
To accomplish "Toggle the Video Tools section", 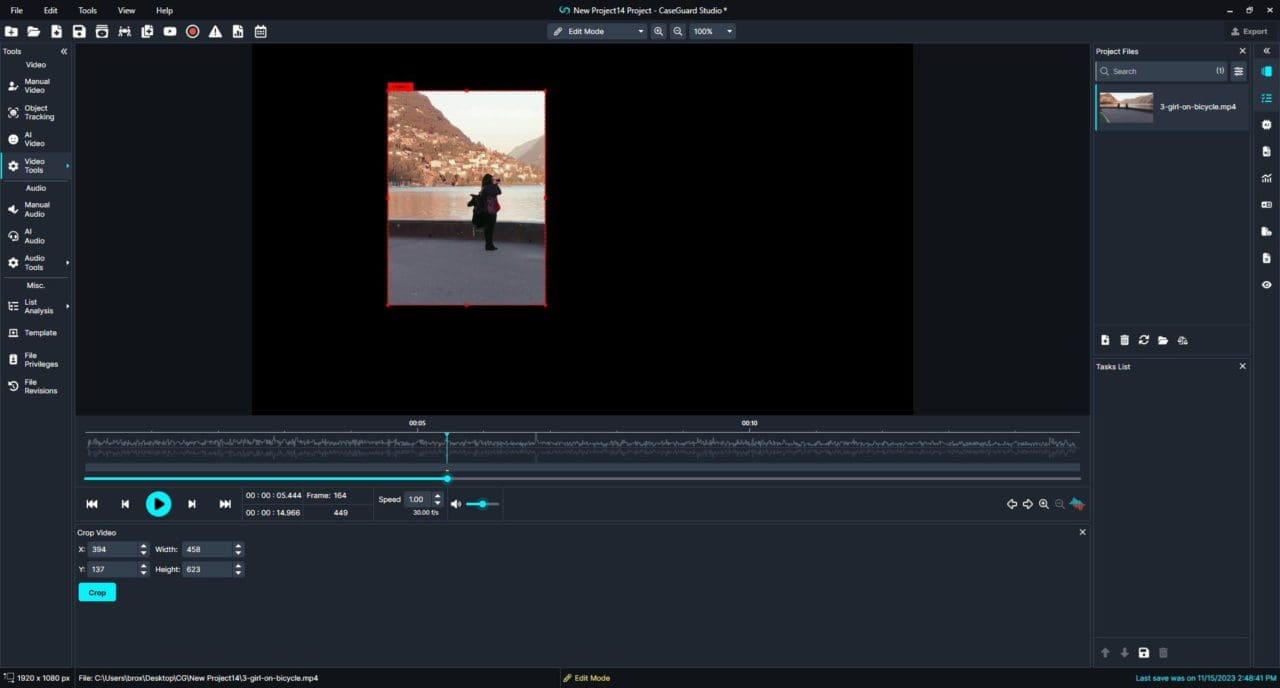I will tap(36, 165).
